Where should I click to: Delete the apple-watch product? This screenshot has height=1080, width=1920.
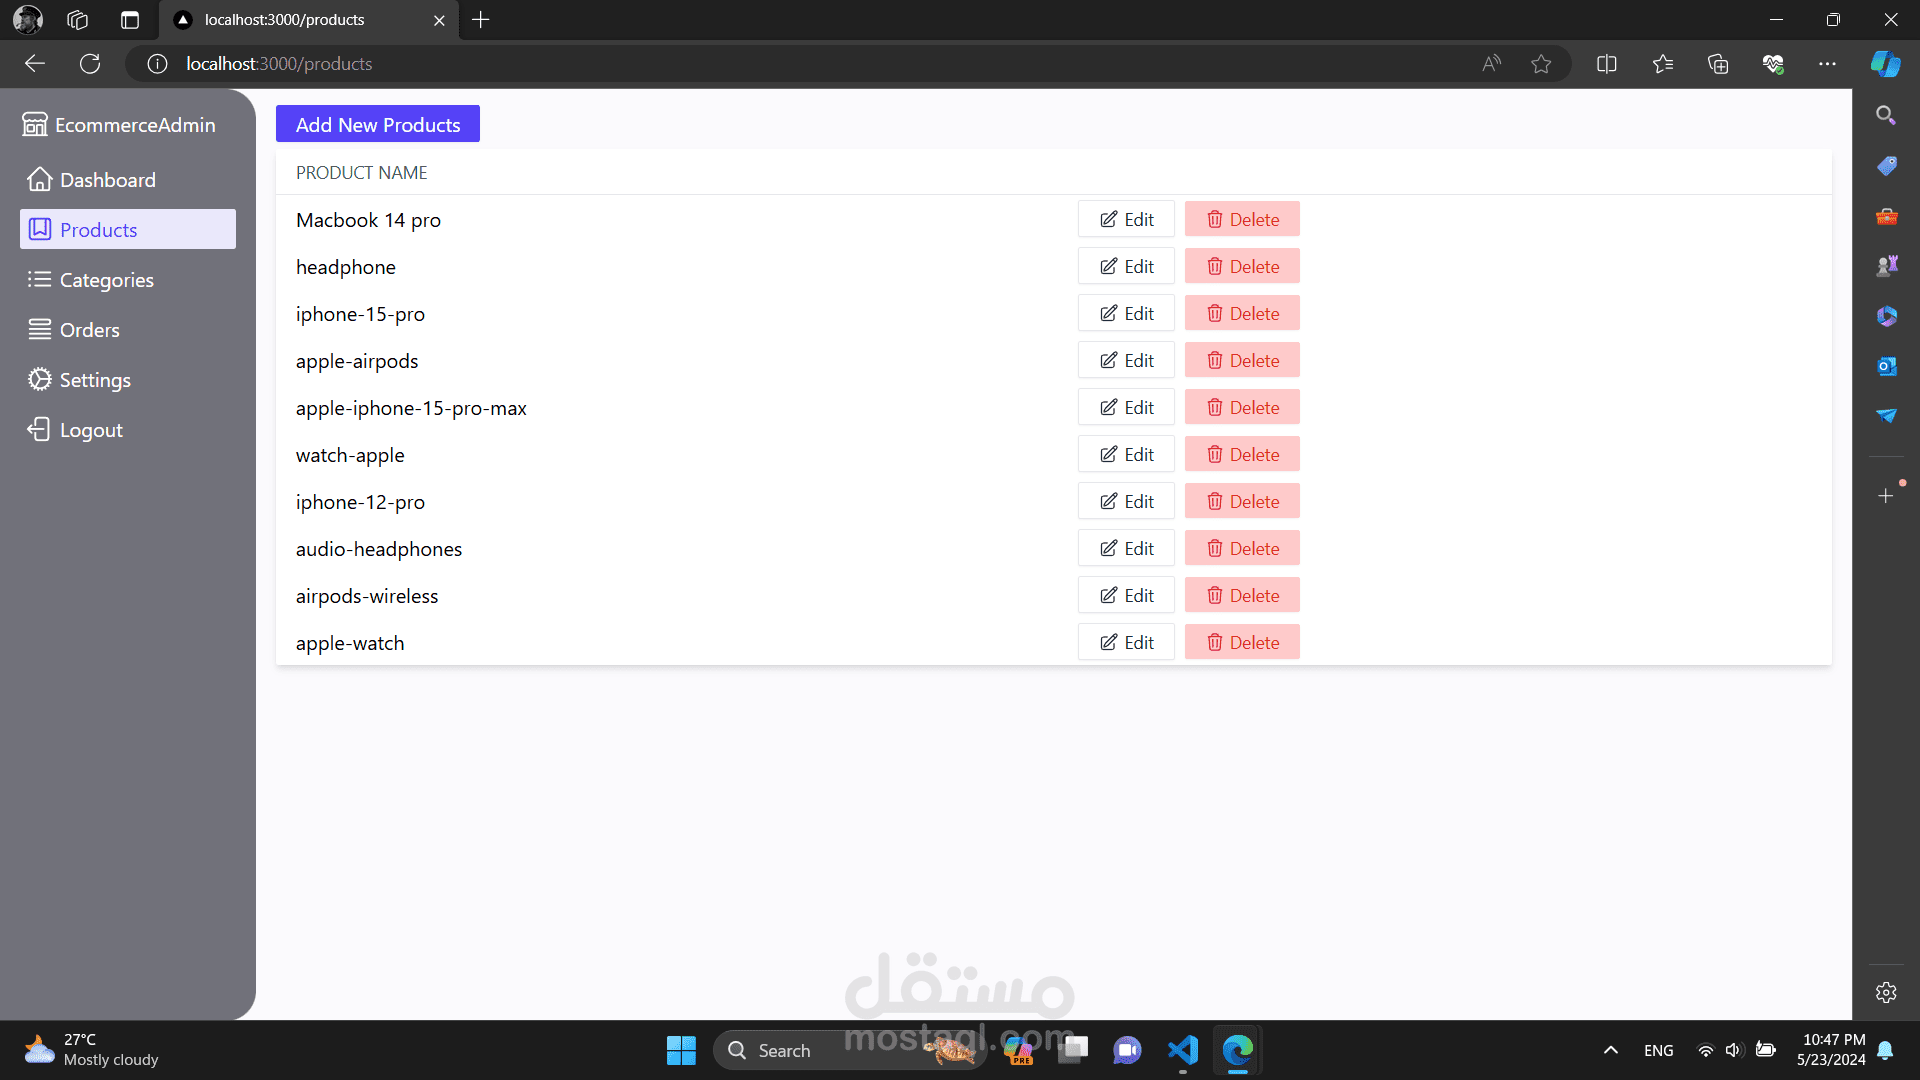click(1242, 643)
